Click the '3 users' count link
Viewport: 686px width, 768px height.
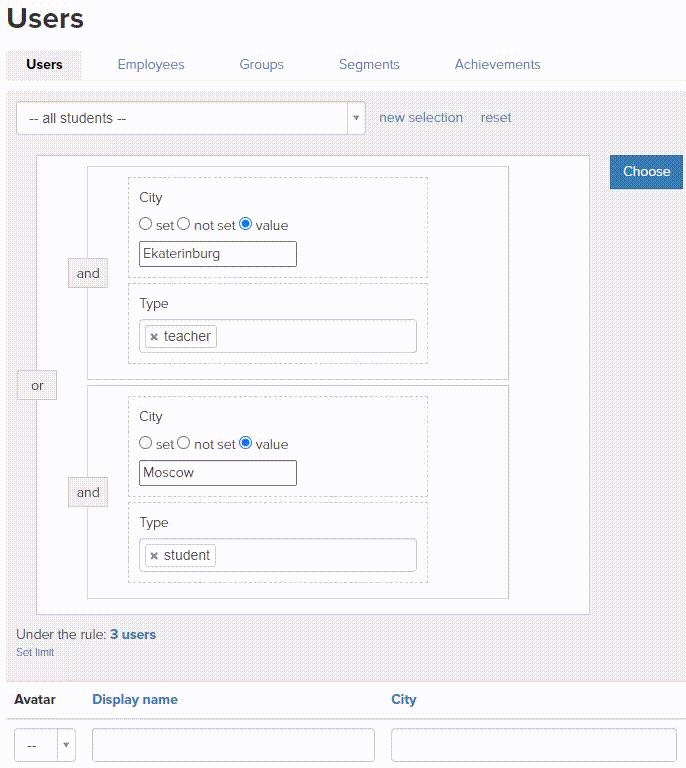click(x=133, y=634)
